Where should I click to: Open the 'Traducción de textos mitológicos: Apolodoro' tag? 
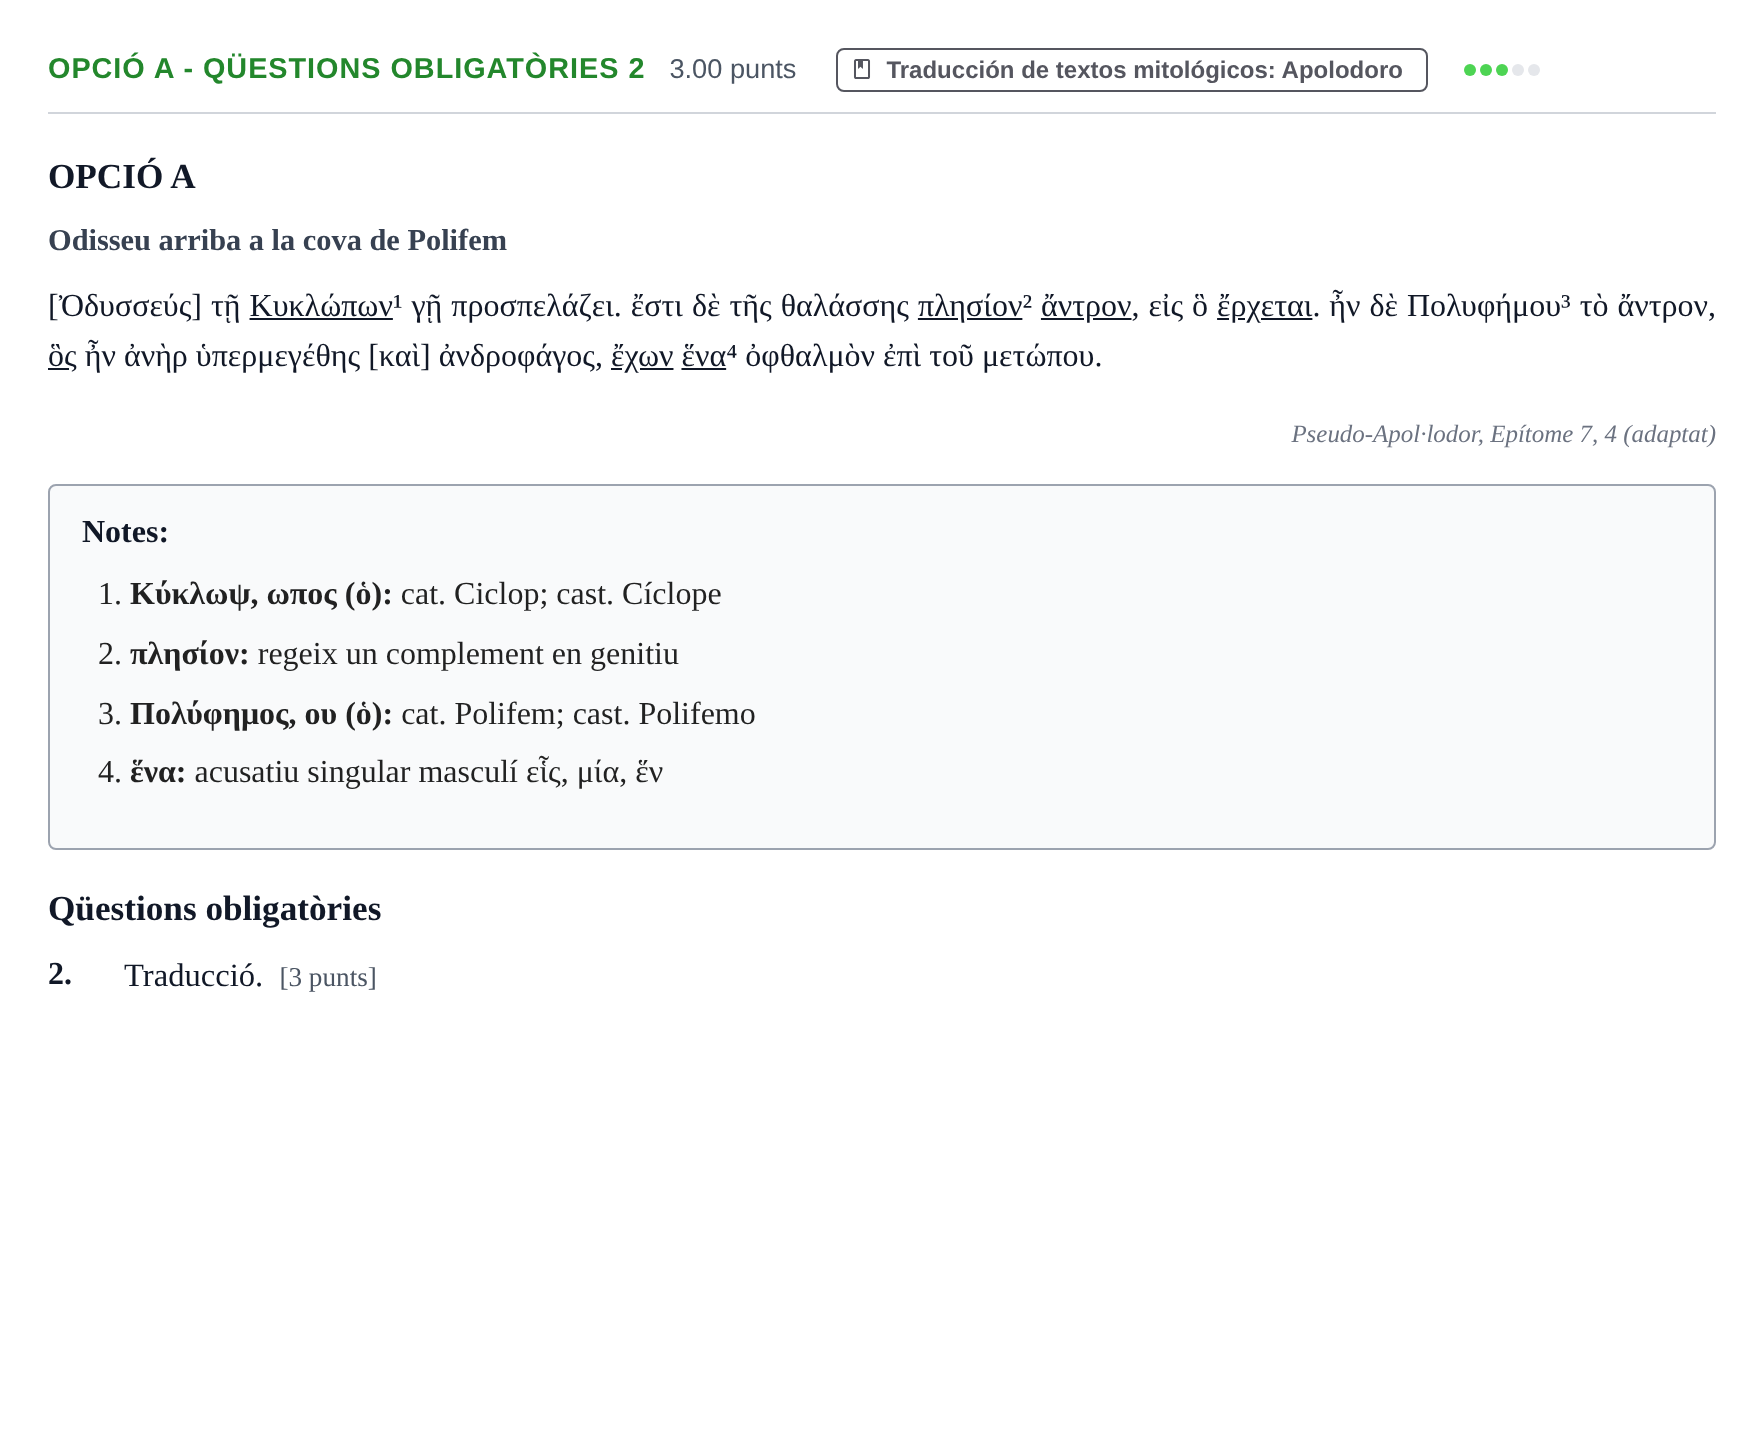click(x=1131, y=70)
